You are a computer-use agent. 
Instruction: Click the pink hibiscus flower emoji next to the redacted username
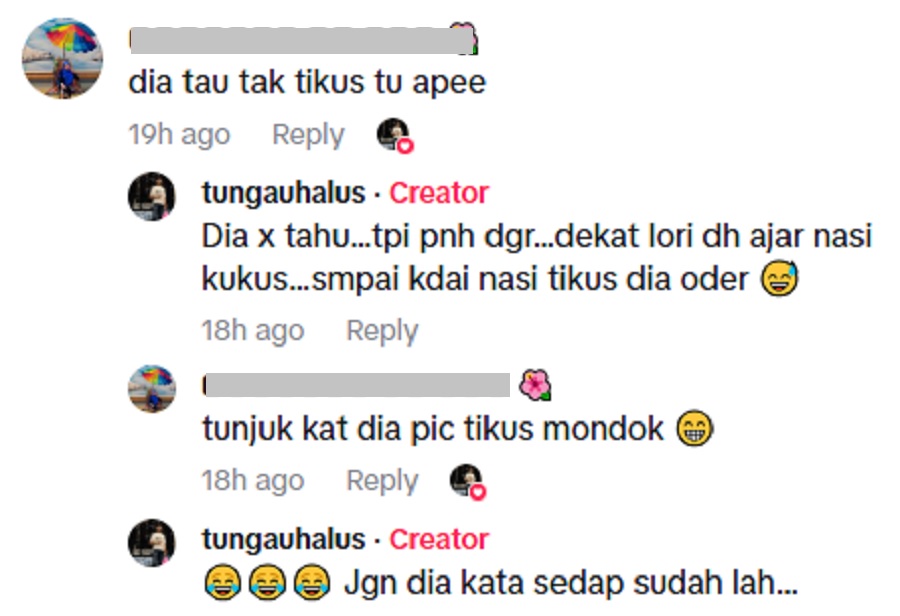tap(535, 385)
